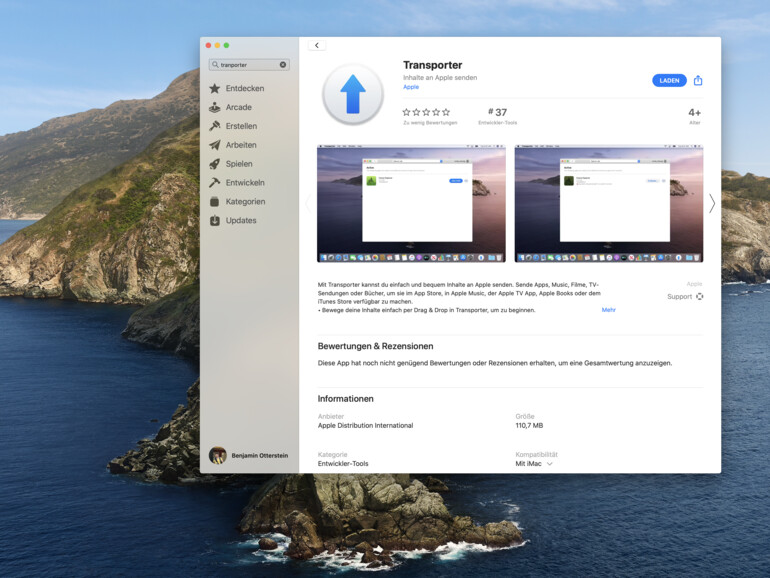The height and width of the screenshot is (578, 770).
Task: Click the magnifier icon in search field
Action: click(x=215, y=64)
